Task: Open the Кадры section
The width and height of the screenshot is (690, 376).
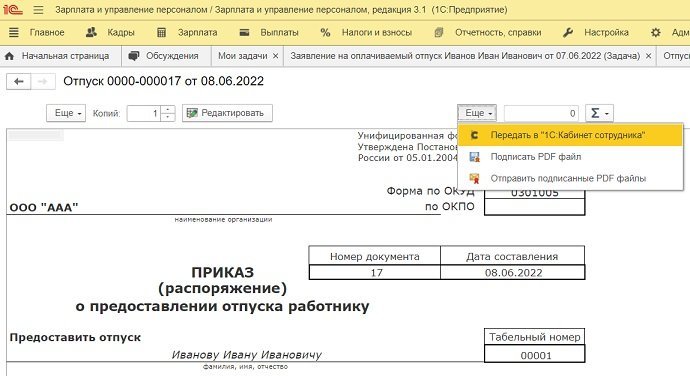Action: (x=121, y=33)
